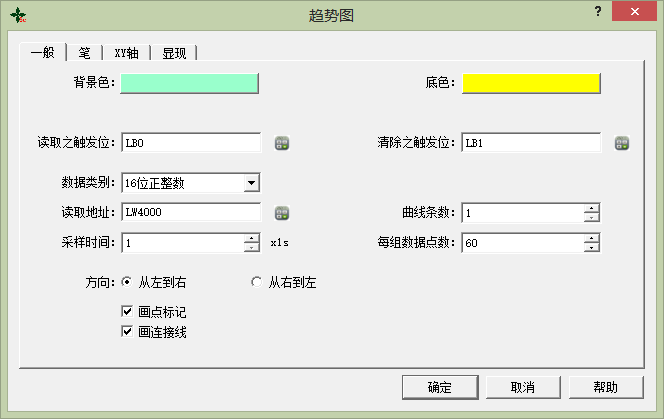
Task: Decrease the 每组数据点数 spinner value
Action: [x=592, y=247]
